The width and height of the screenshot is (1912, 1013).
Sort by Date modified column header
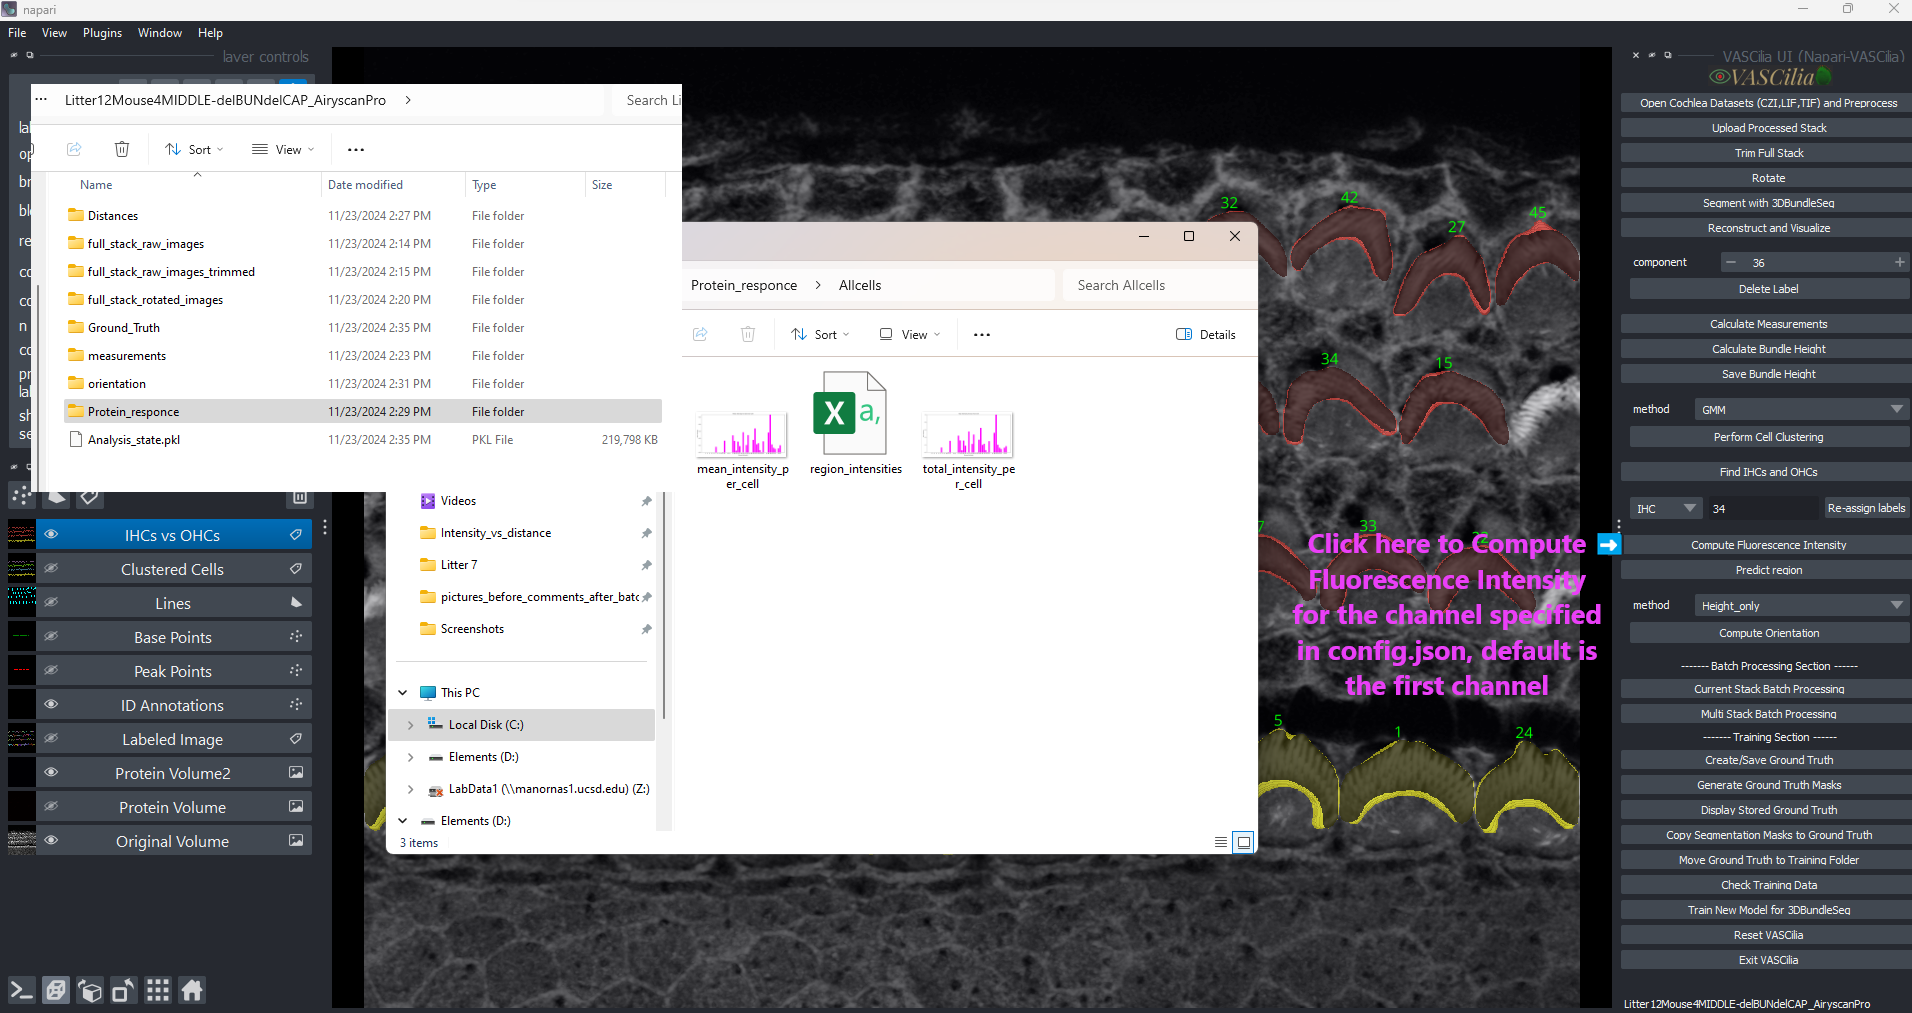click(x=392, y=185)
